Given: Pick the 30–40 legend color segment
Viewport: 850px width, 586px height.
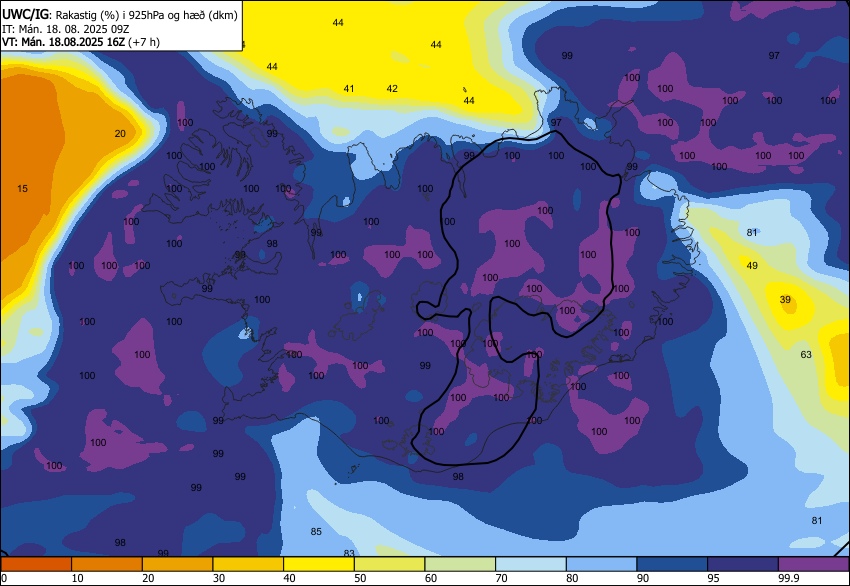Looking at the screenshot, I should coord(248,564).
